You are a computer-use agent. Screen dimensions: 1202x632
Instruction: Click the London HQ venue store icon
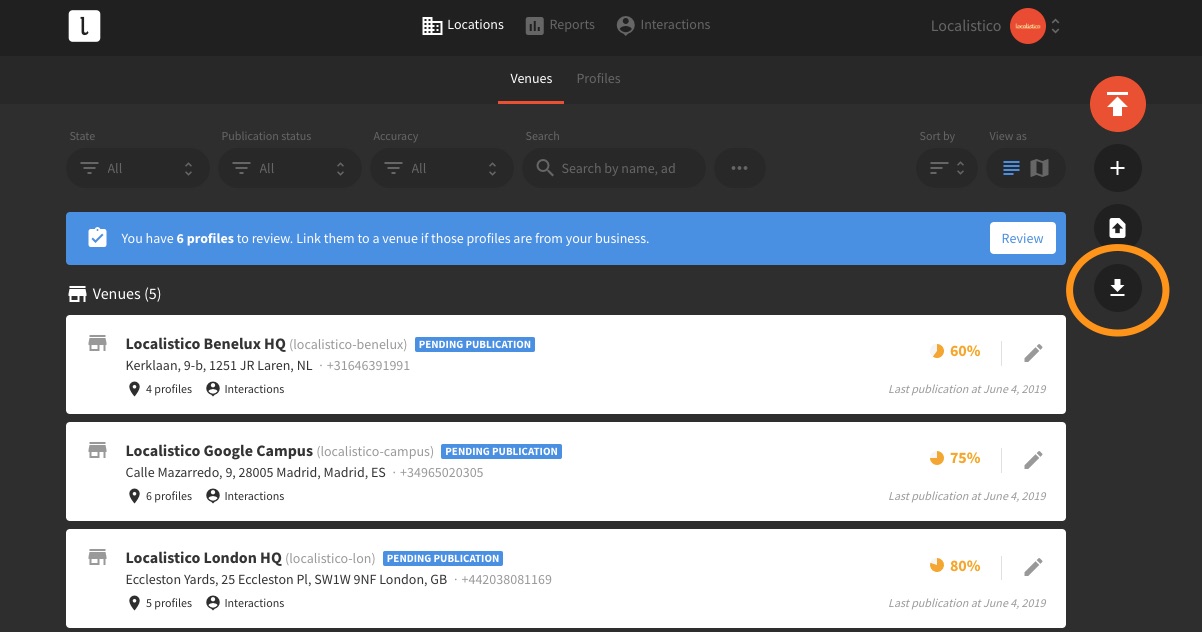(x=97, y=558)
